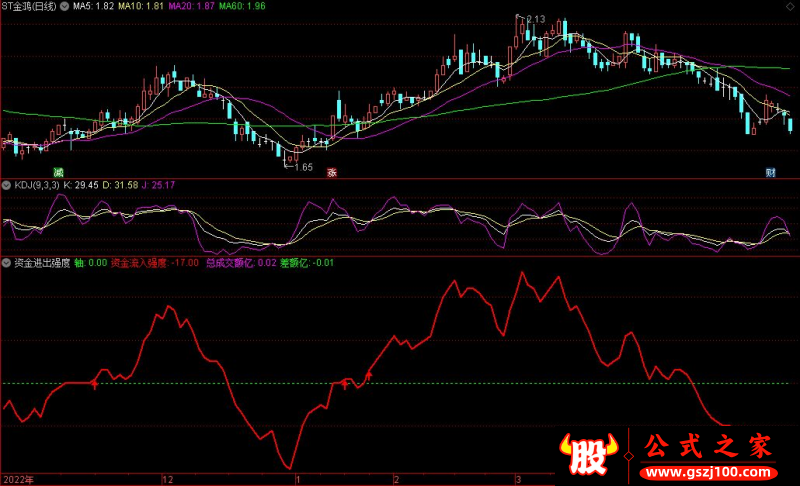Click the 2022年 date axis label

point(18,479)
